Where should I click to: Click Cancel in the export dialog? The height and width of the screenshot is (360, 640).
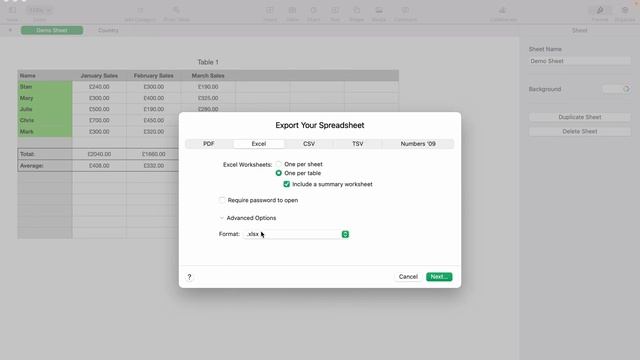click(x=408, y=277)
